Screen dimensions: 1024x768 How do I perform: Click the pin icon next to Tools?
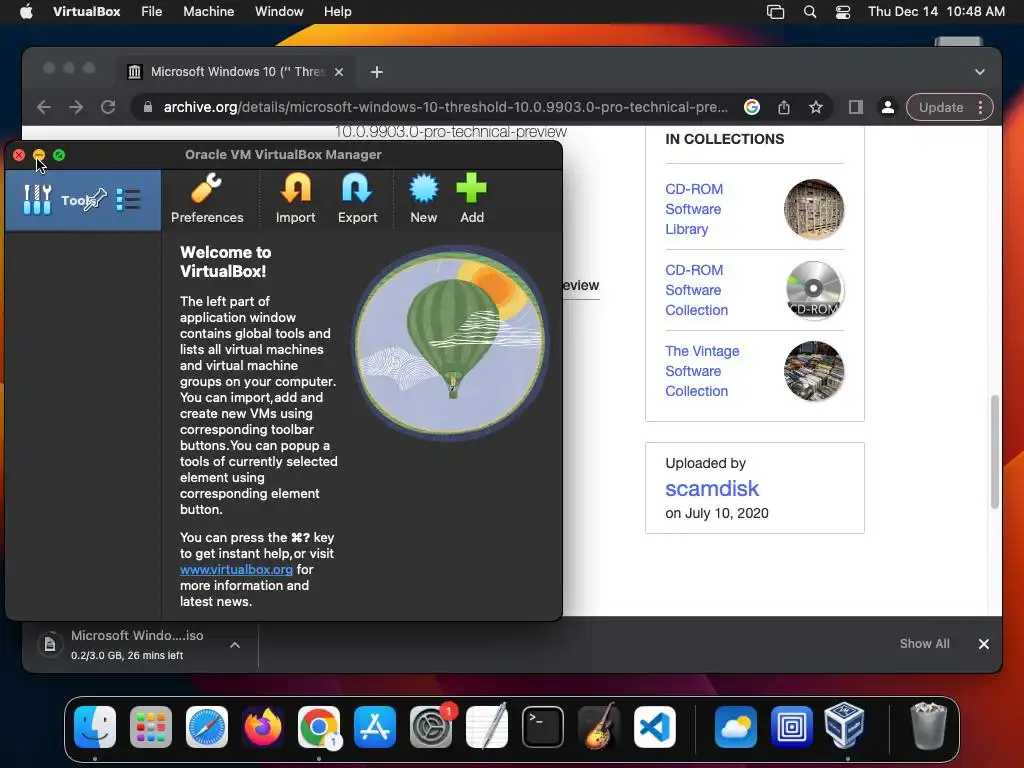[96, 199]
